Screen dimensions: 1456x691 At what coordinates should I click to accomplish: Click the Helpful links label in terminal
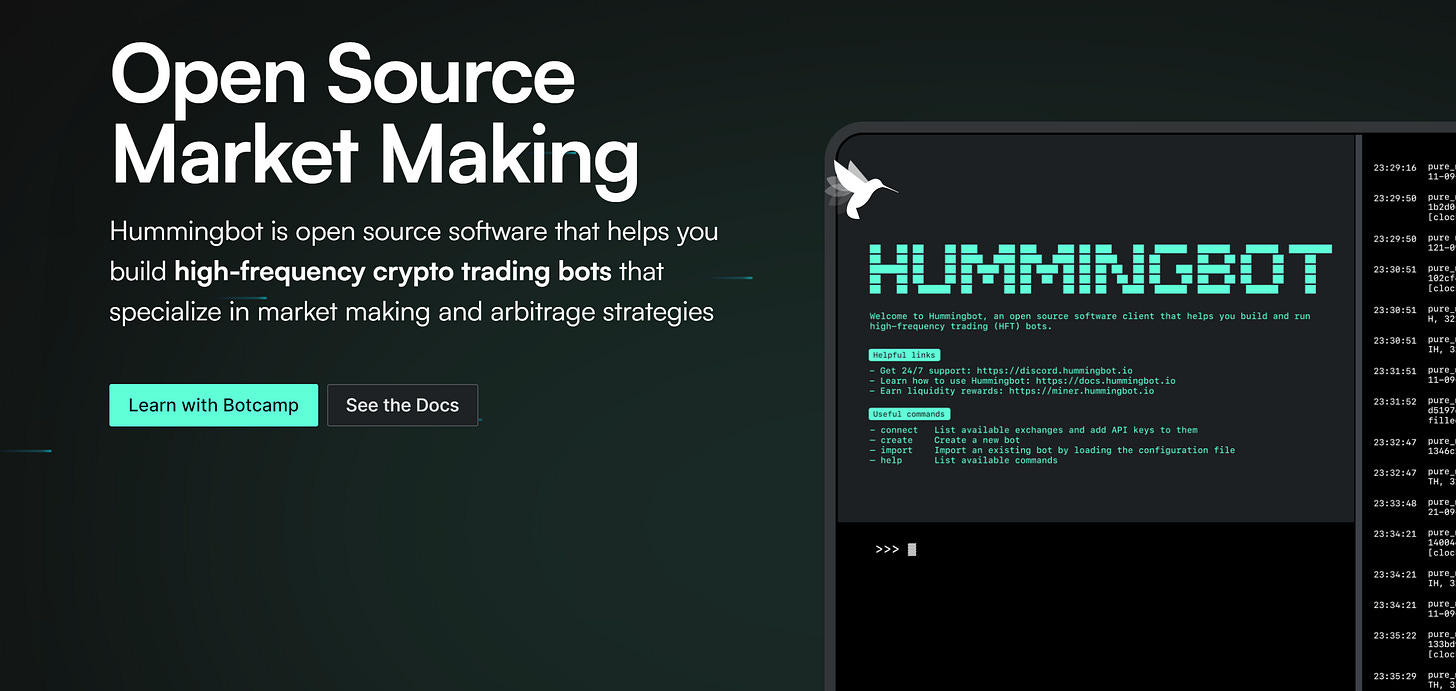point(904,355)
